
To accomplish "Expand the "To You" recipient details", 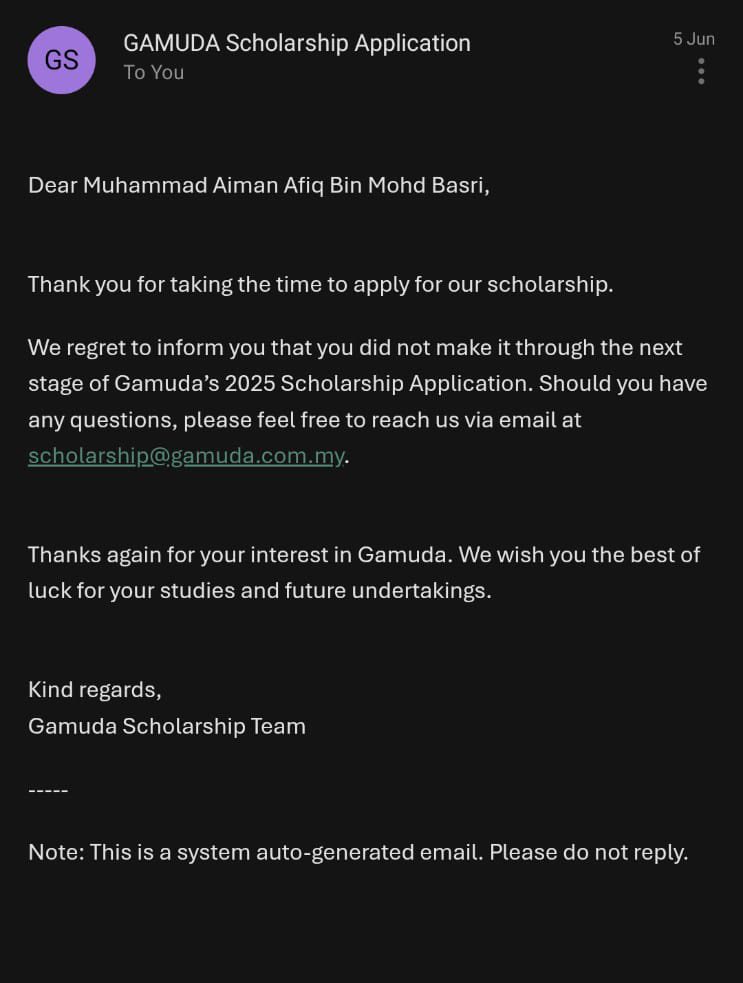I will click(154, 73).
